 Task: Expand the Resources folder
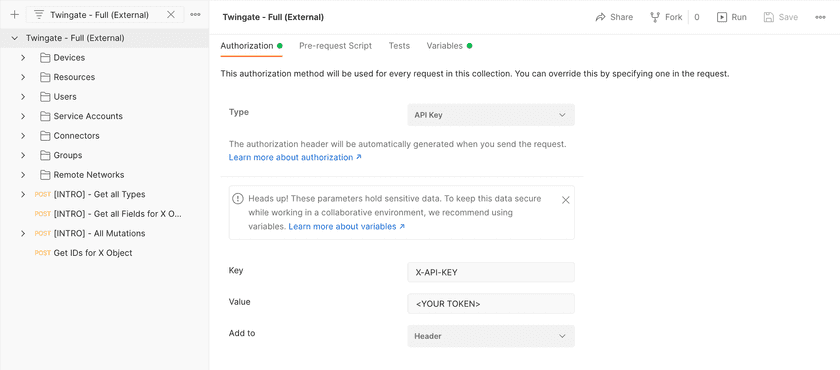(x=23, y=77)
